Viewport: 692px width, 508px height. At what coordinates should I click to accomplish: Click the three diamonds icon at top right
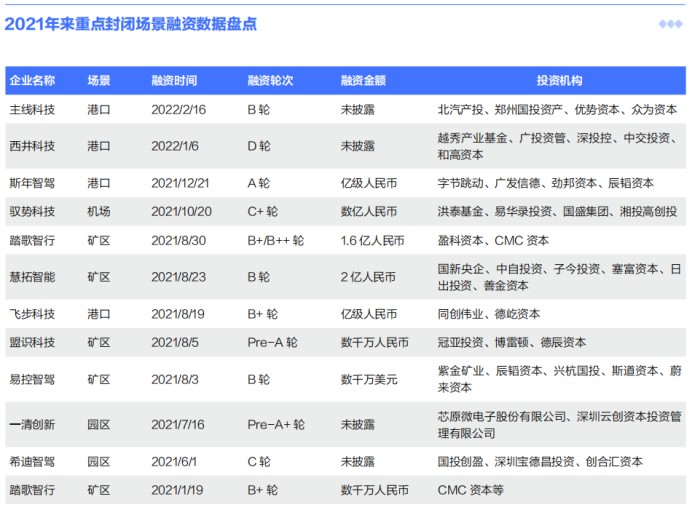[670, 24]
